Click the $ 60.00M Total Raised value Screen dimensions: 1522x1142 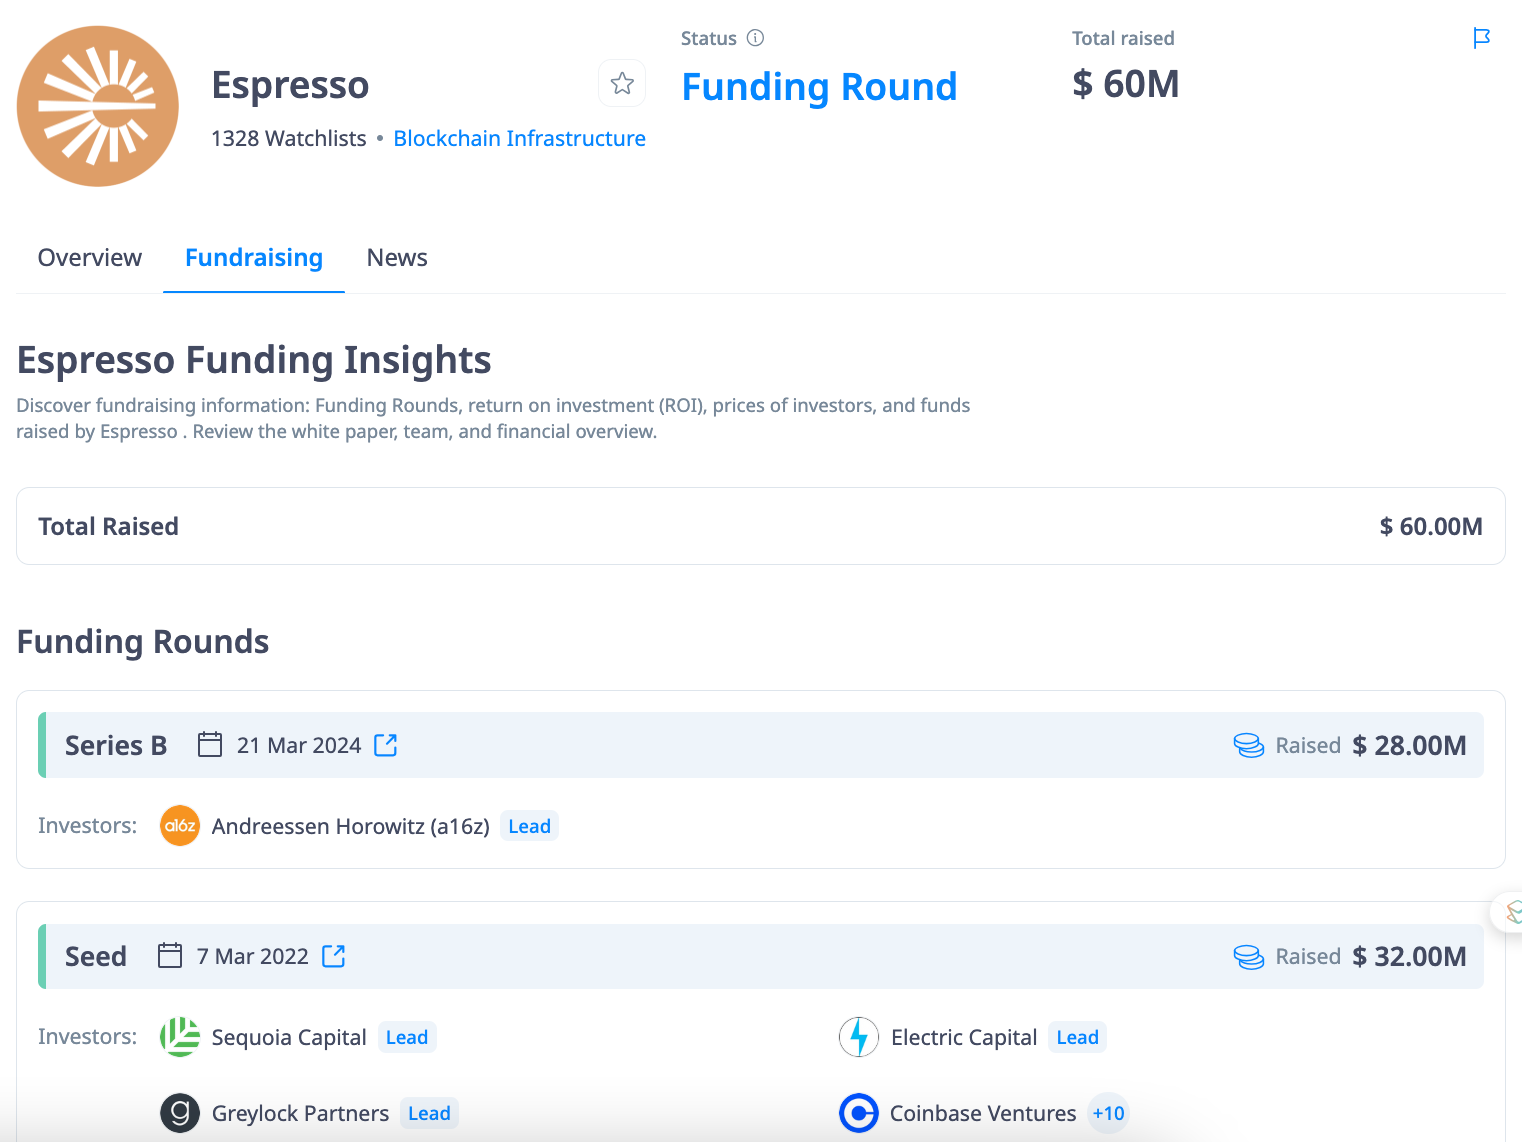(1431, 526)
